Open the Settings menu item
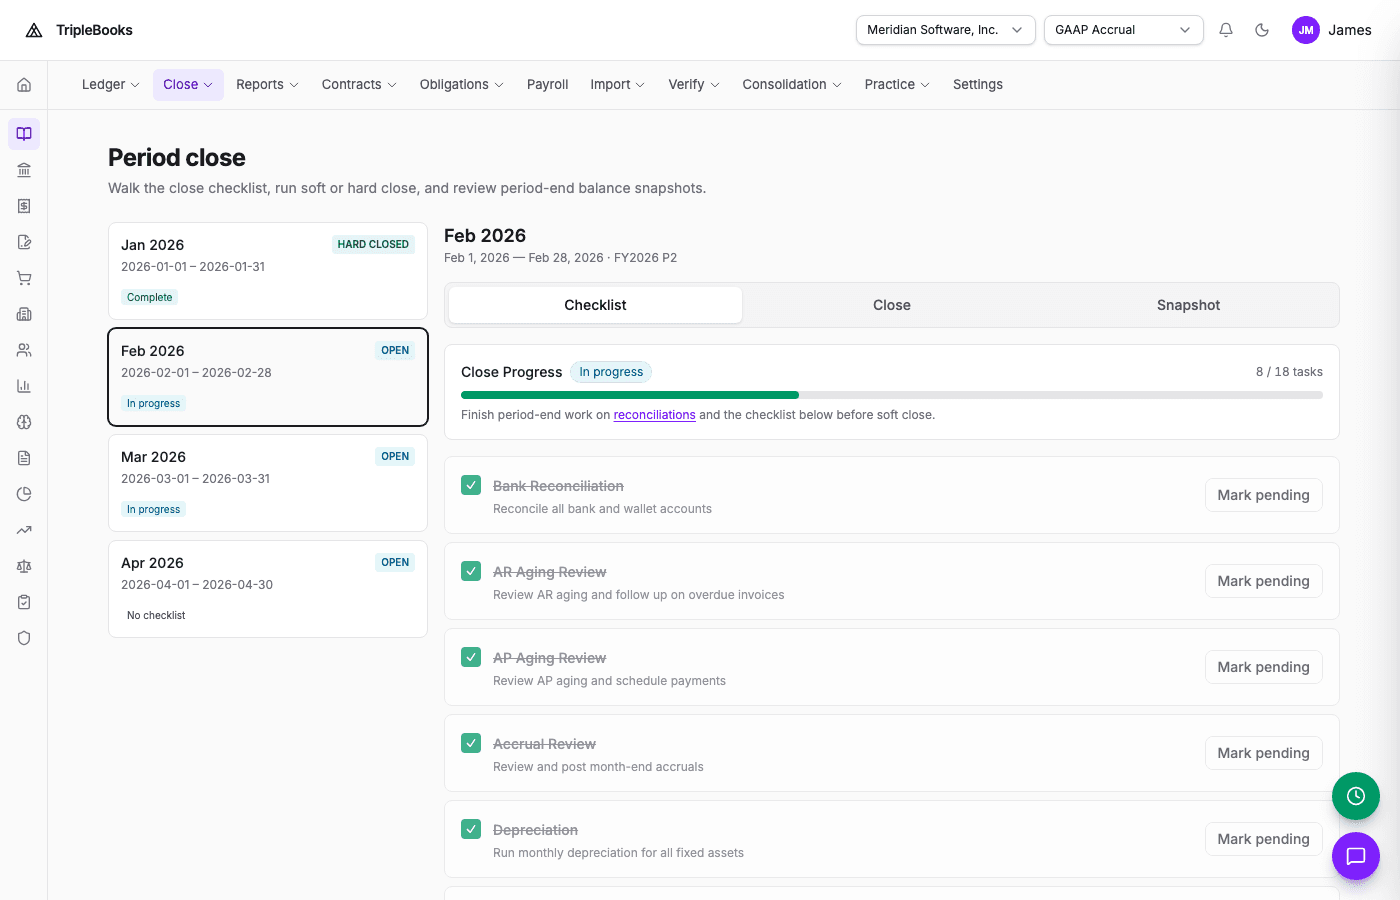This screenshot has height=900, width=1400. point(978,85)
